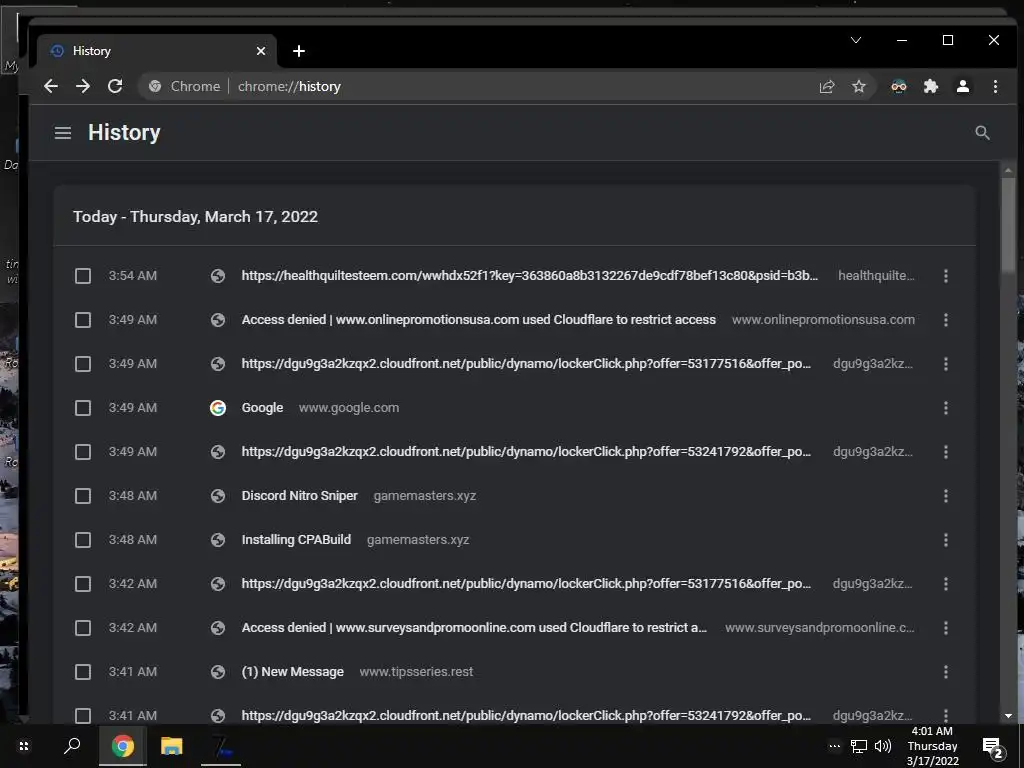Open the Chrome profile avatar
Viewport: 1024px width, 768px height.
[x=963, y=86]
